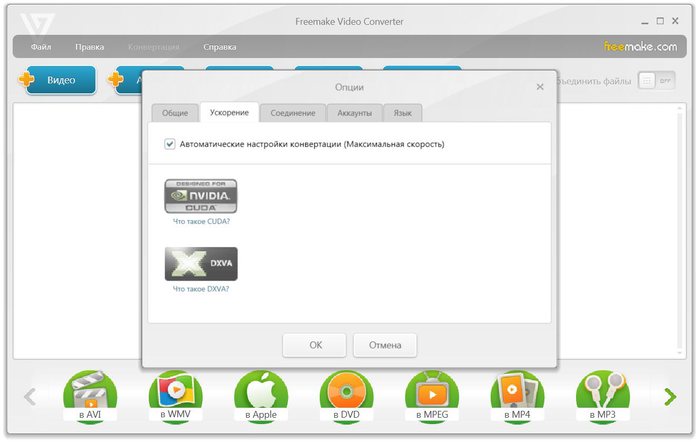Image resolution: width=699 pixels, height=442 pixels.
Task: Select the в Apple output icon
Action: [x=261, y=396]
